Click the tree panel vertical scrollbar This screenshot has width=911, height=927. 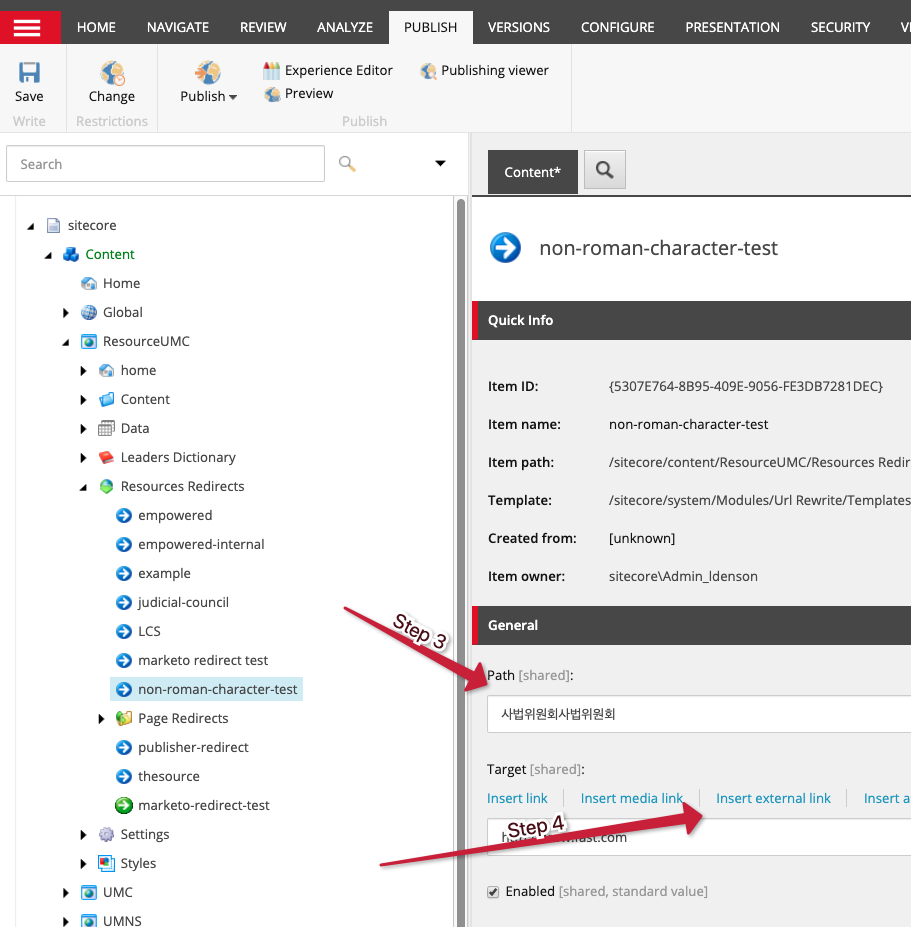[461, 562]
